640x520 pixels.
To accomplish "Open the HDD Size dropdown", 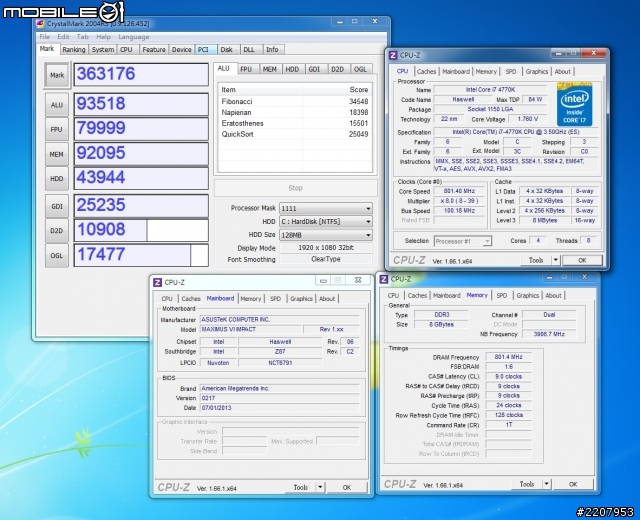I will [326, 235].
